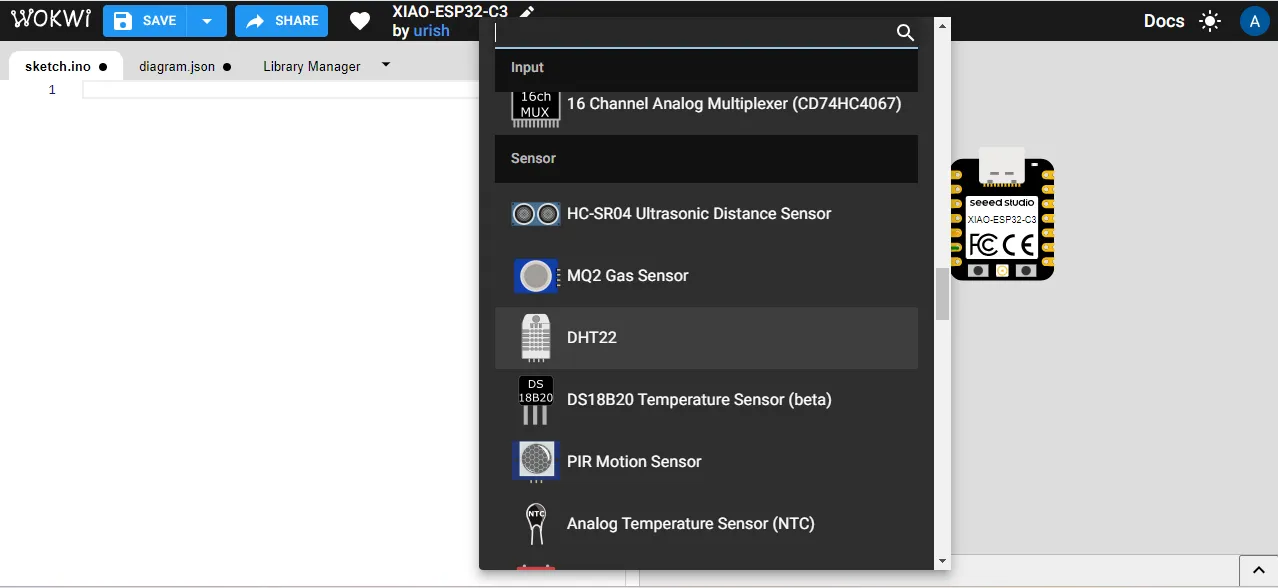Click the pencil icon to rename project
1278x588 pixels.
pos(527,12)
